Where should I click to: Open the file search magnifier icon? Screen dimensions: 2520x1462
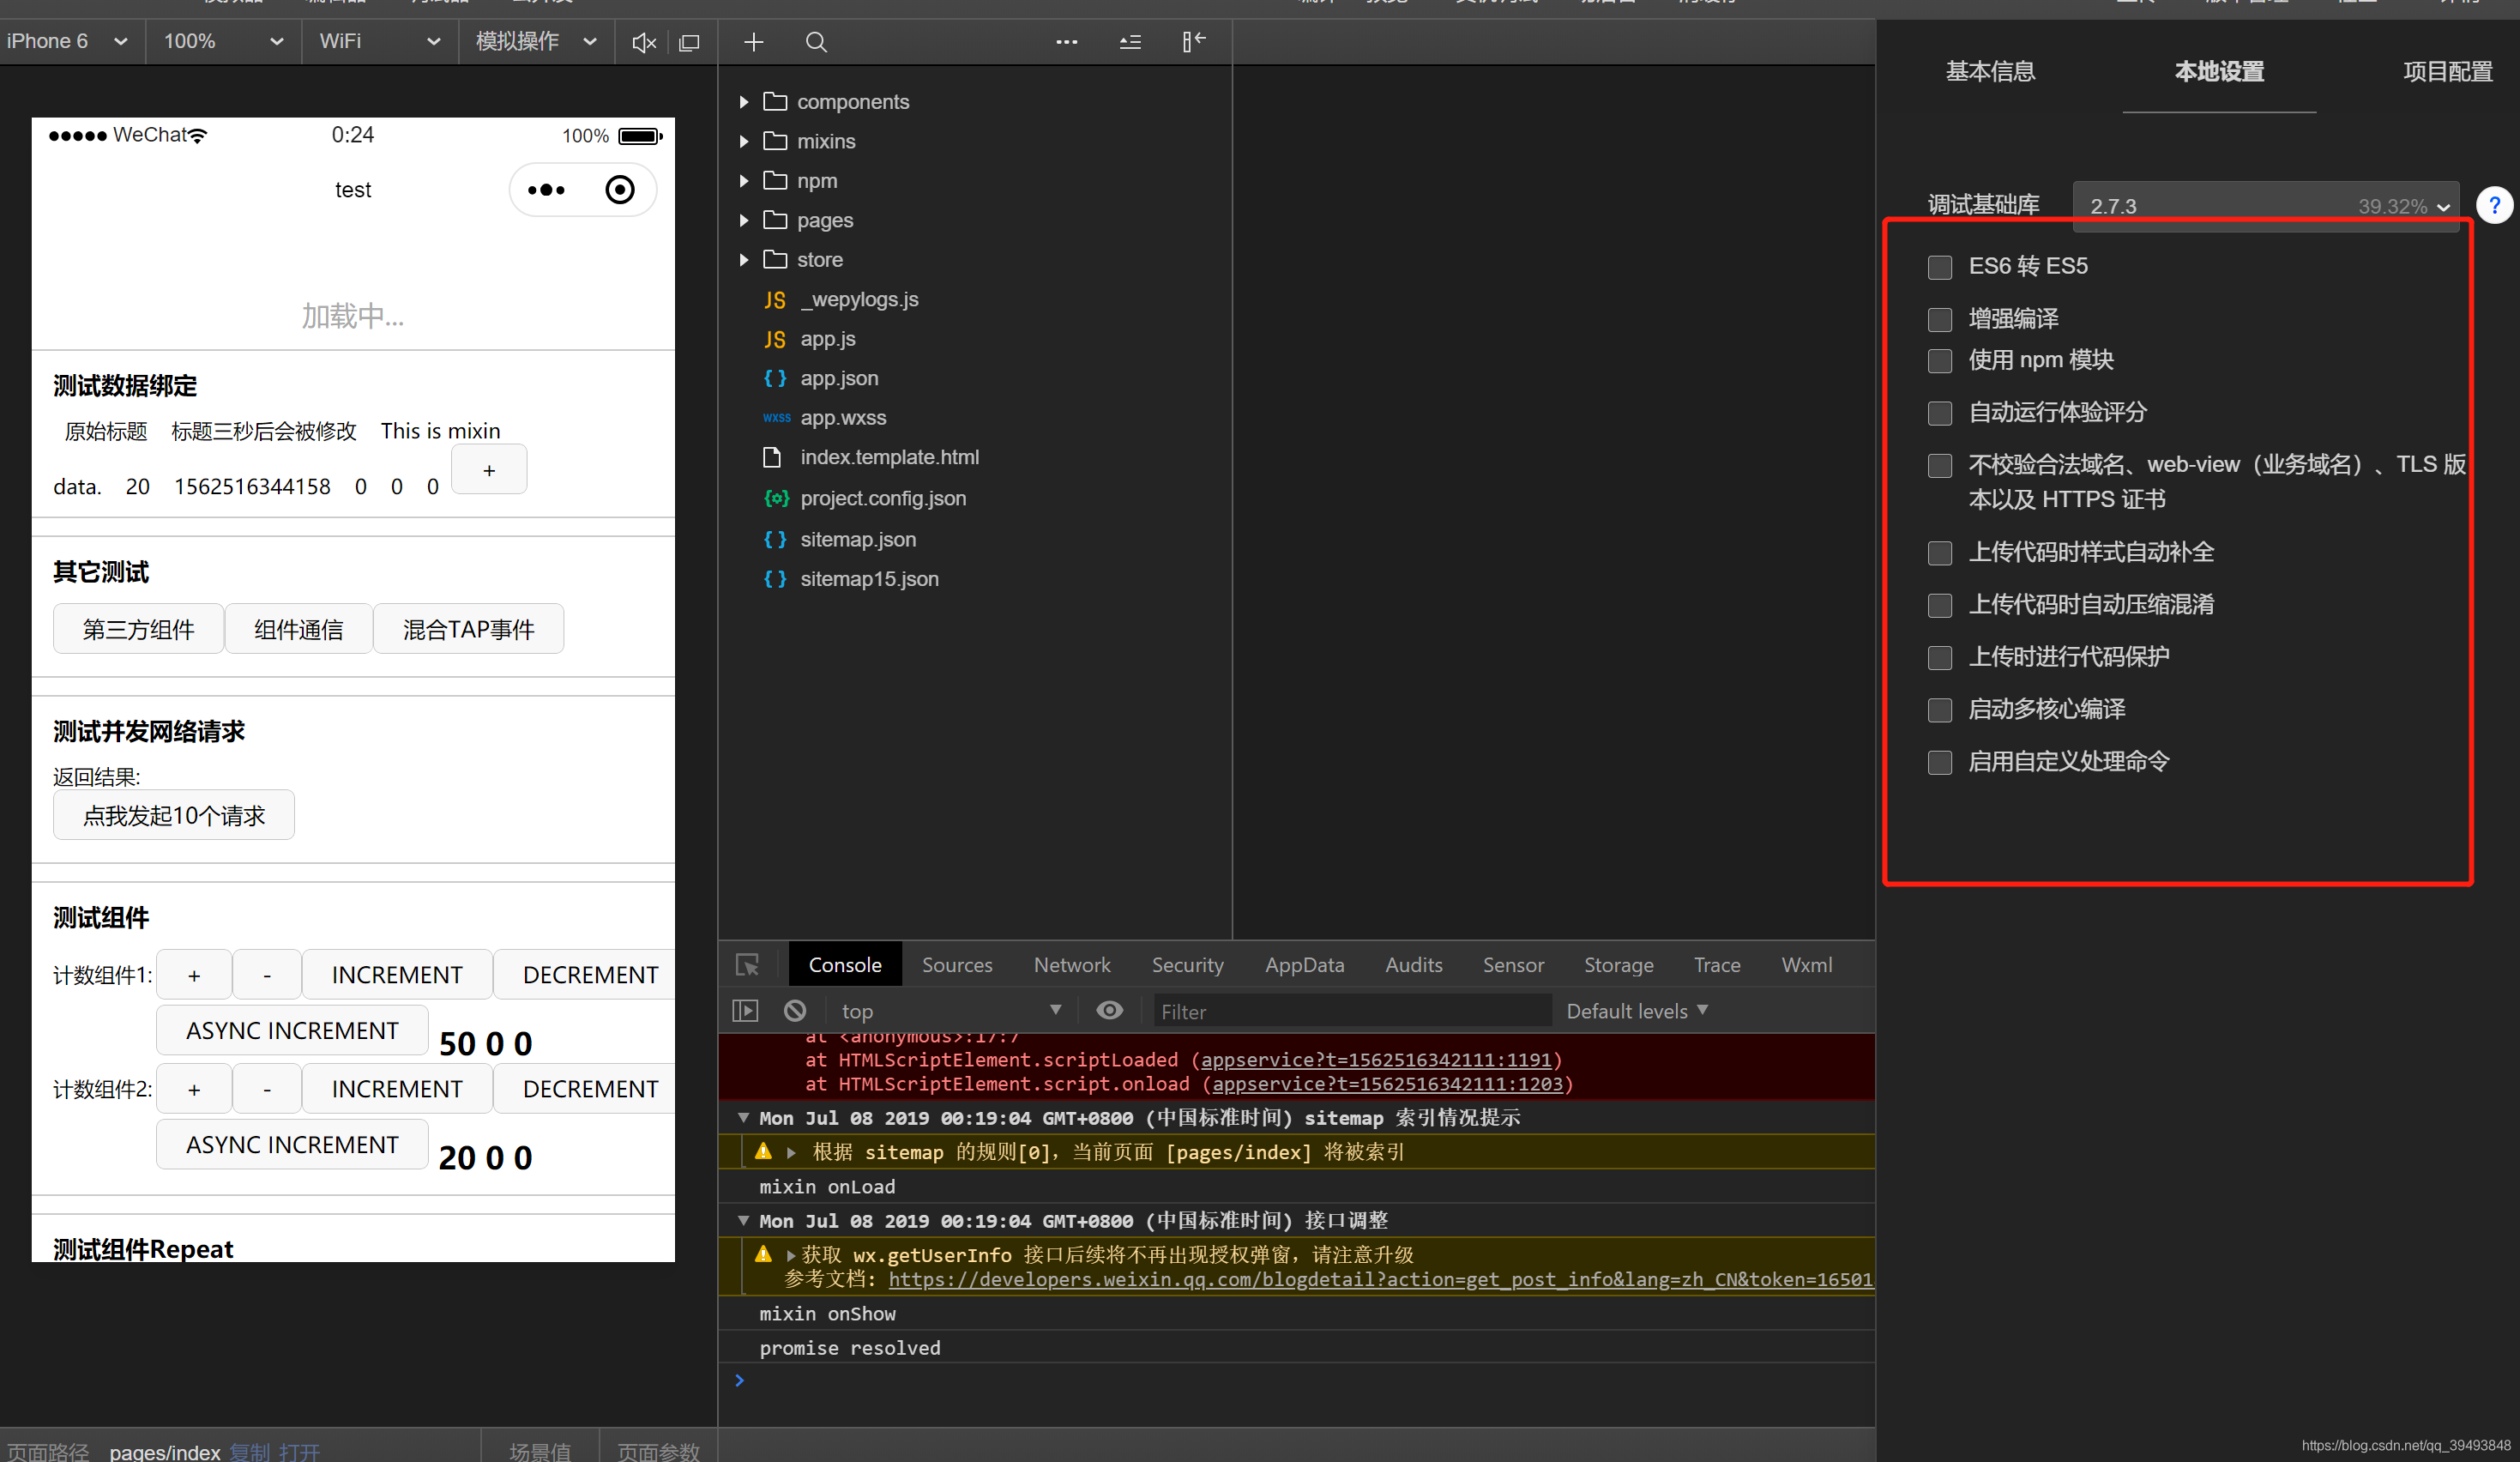[x=816, y=42]
